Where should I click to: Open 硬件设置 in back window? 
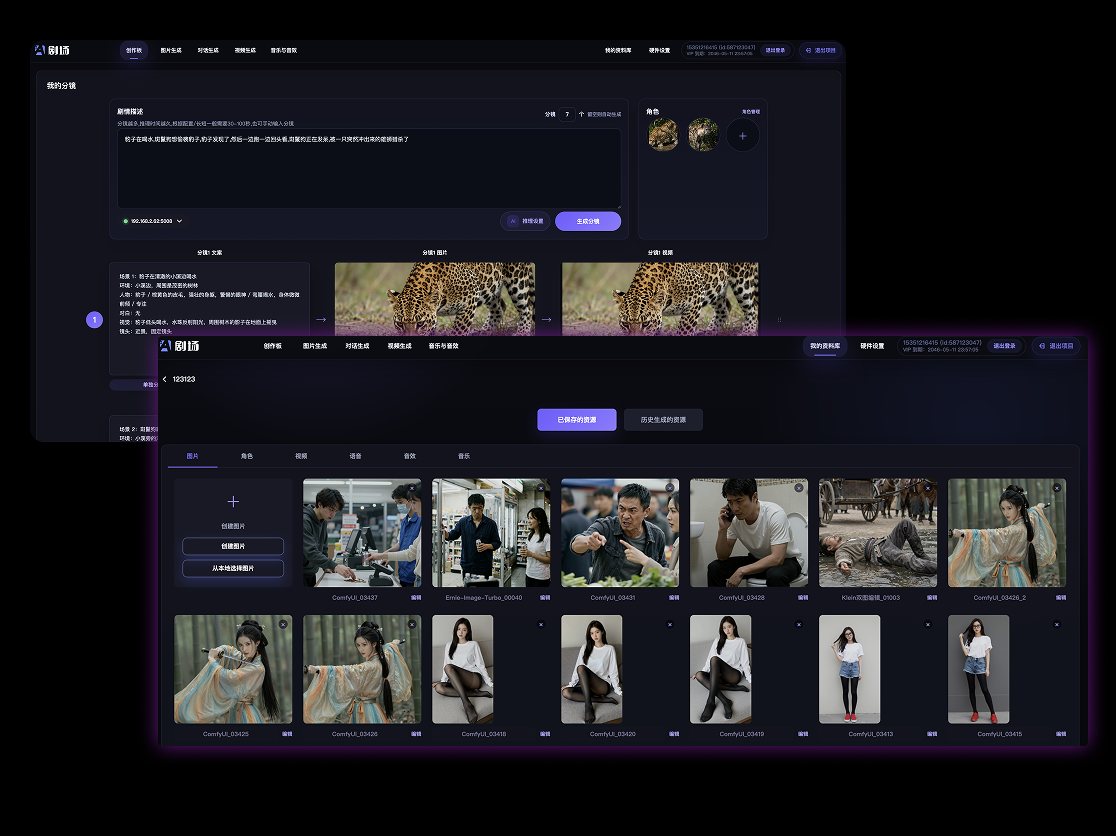[659, 51]
